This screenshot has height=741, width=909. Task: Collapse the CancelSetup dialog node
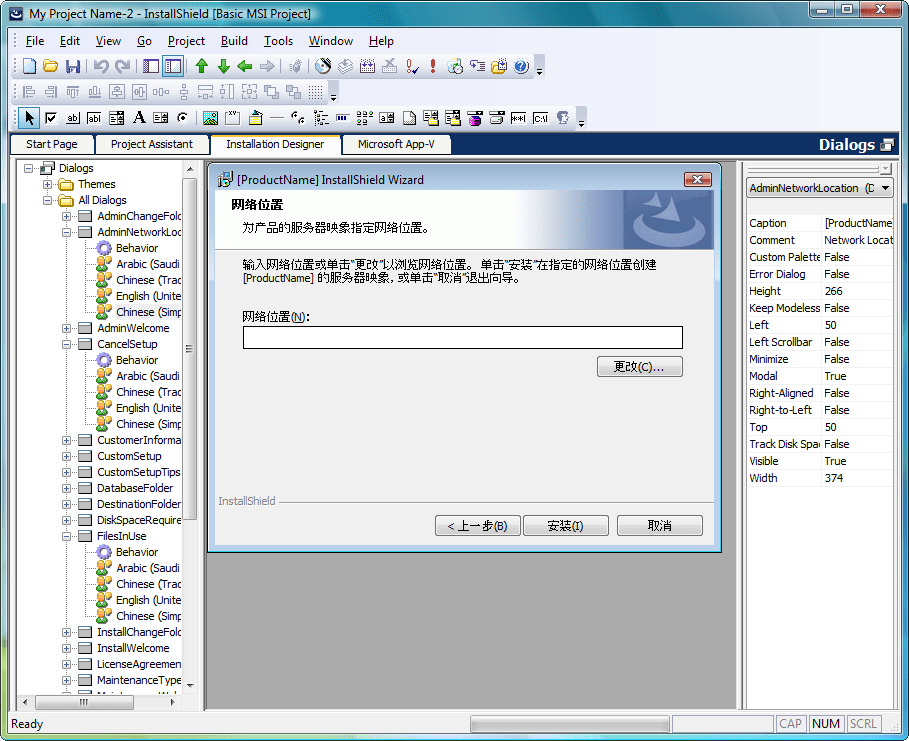pyautogui.click(x=66, y=344)
